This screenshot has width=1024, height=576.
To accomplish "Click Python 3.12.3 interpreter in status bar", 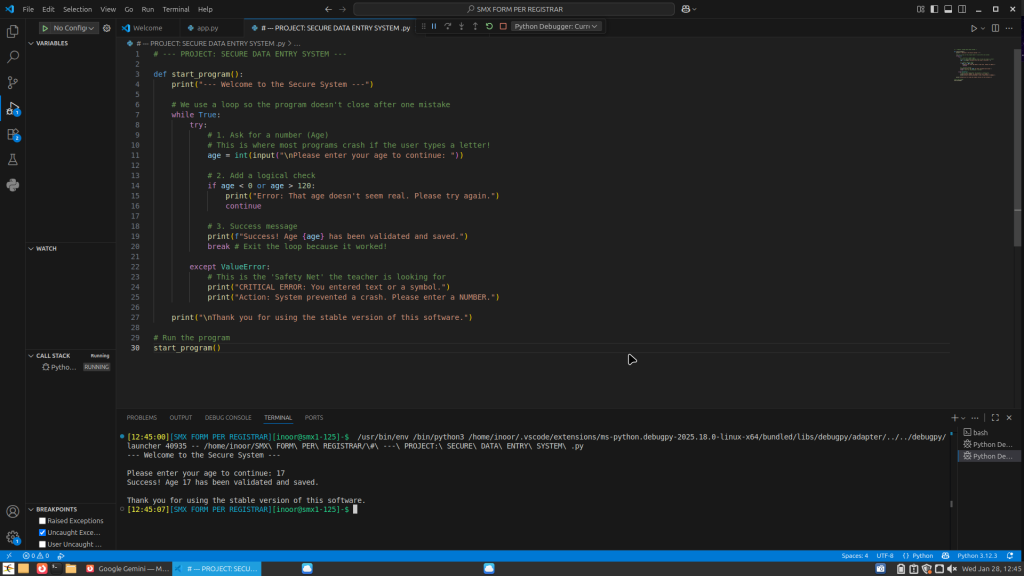I will (979, 555).
